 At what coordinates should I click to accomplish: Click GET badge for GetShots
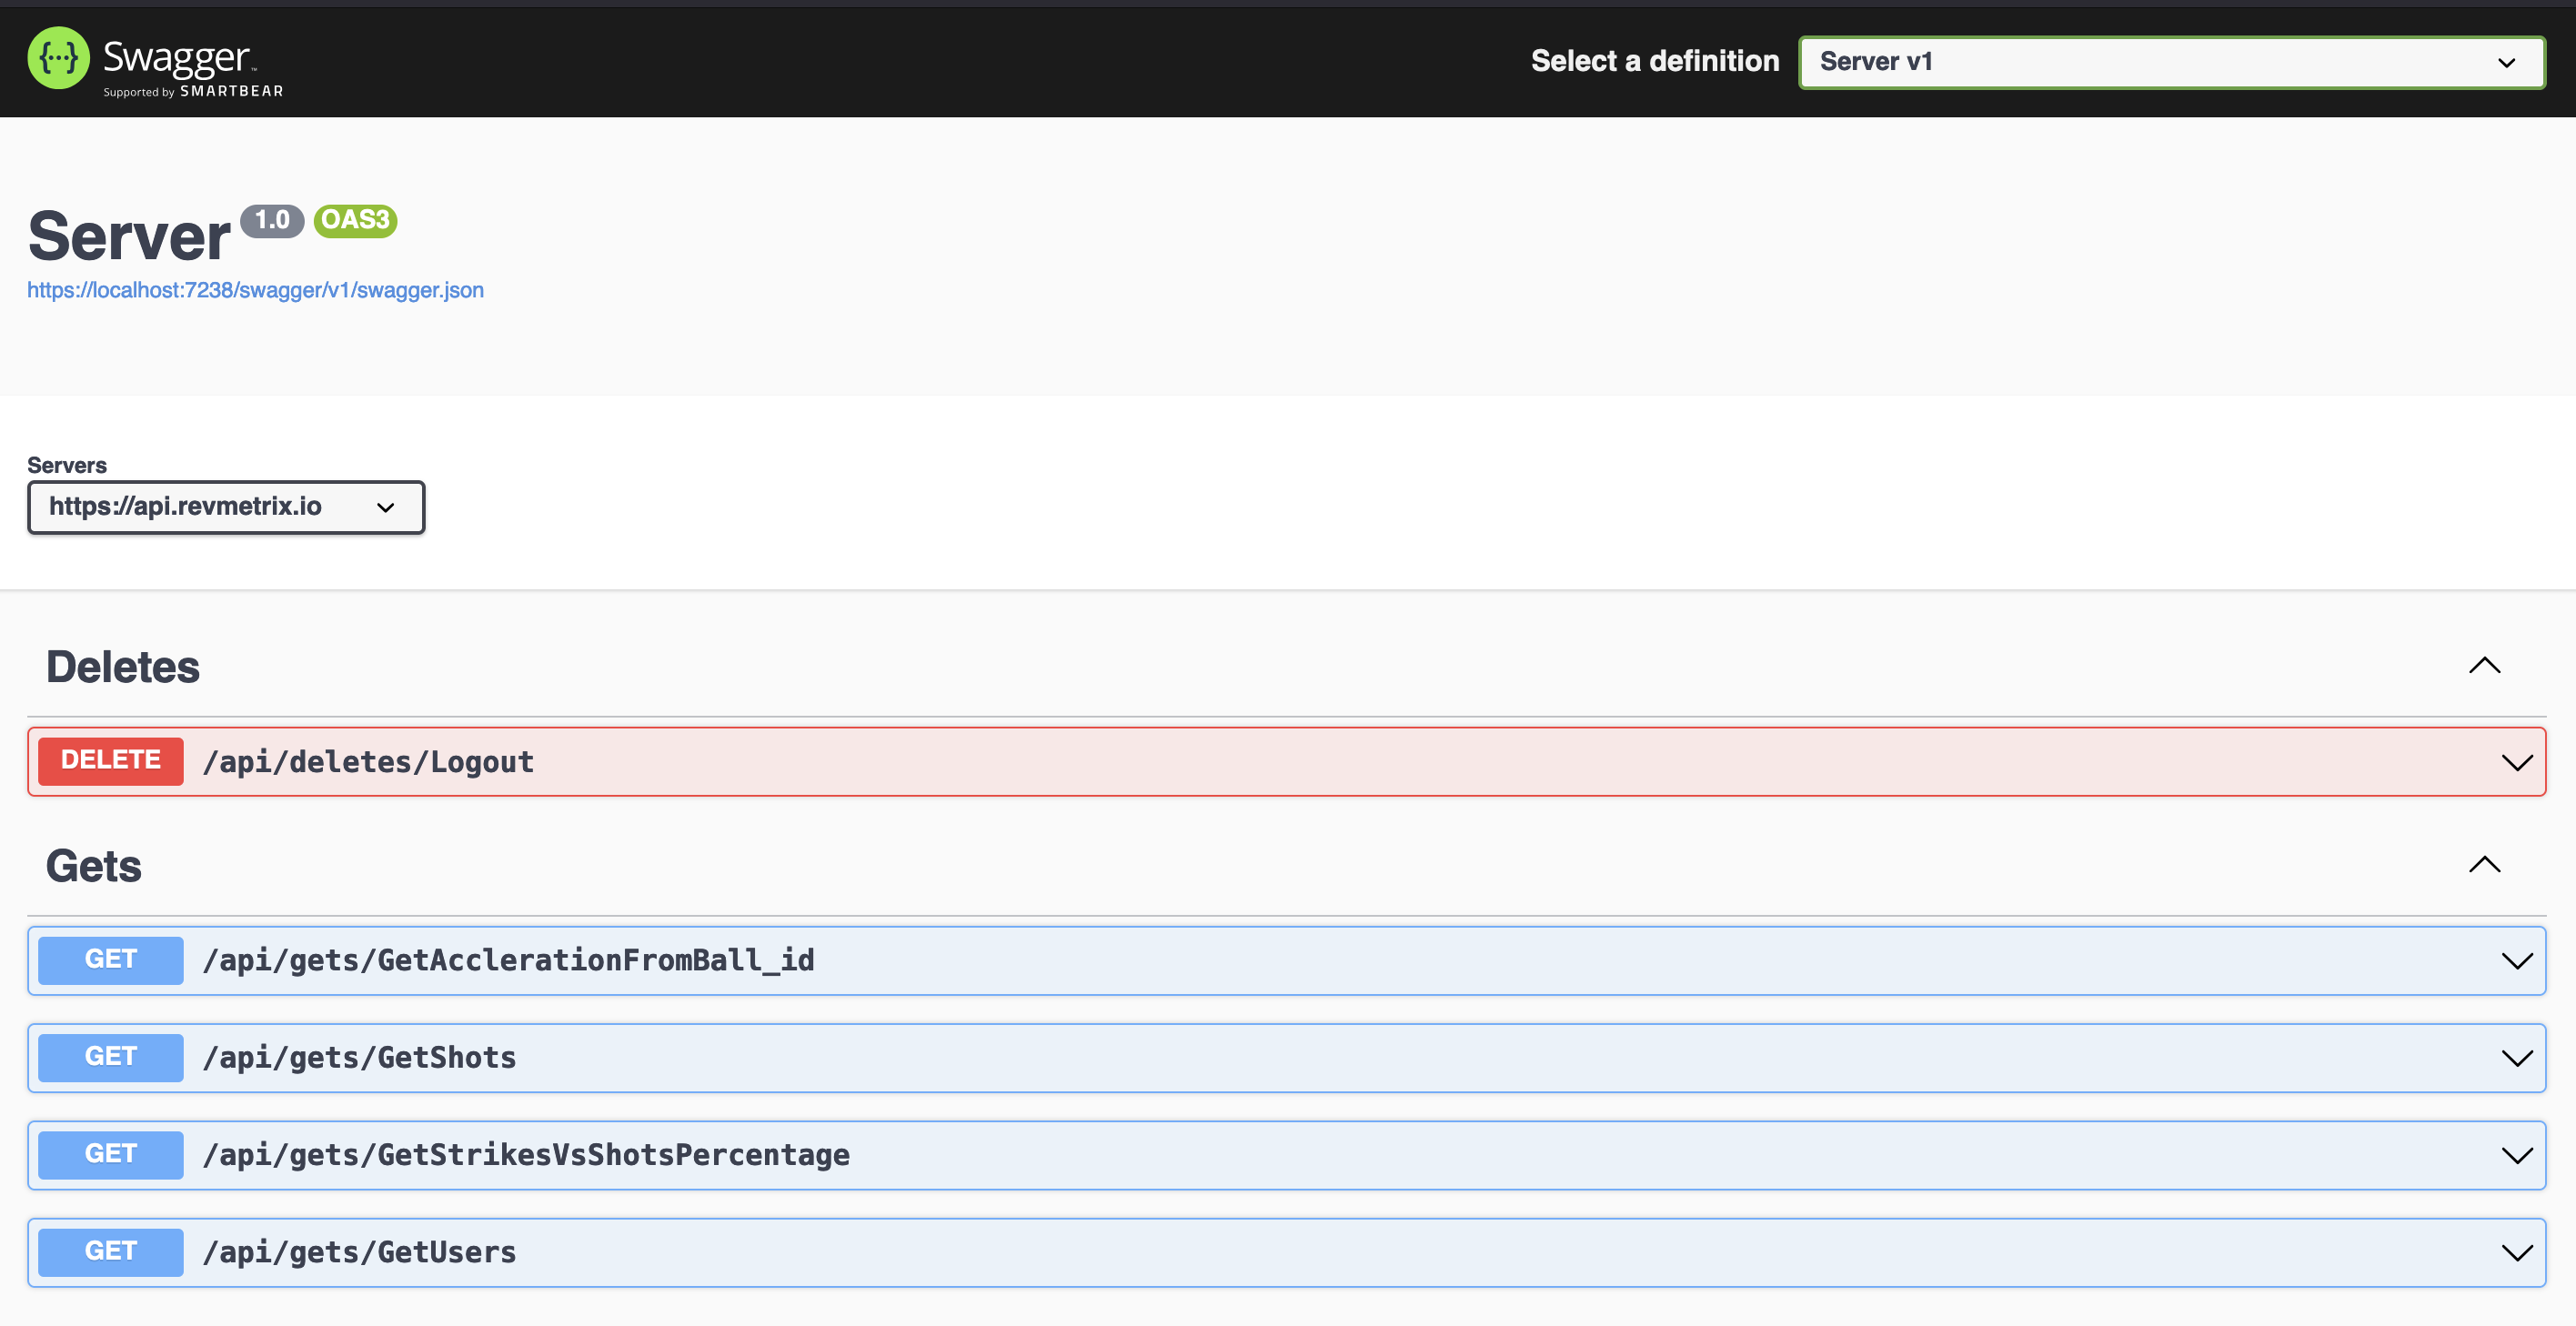click(x=111, y=1057)
